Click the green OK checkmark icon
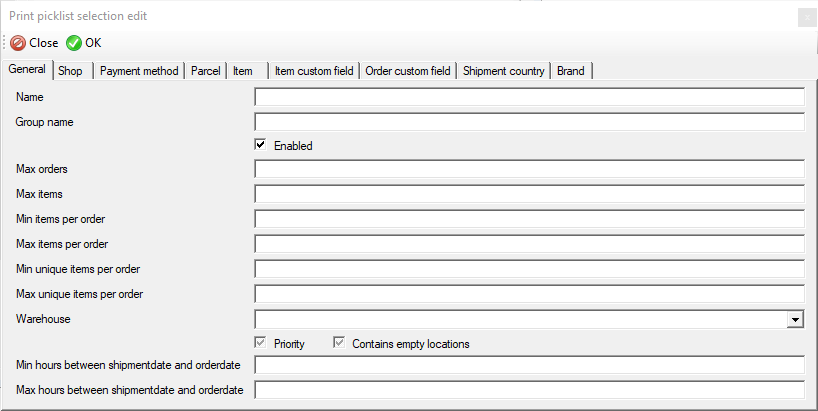Image resolution: width=818 pixels, height=411 pixels. (x=74, y=43)
